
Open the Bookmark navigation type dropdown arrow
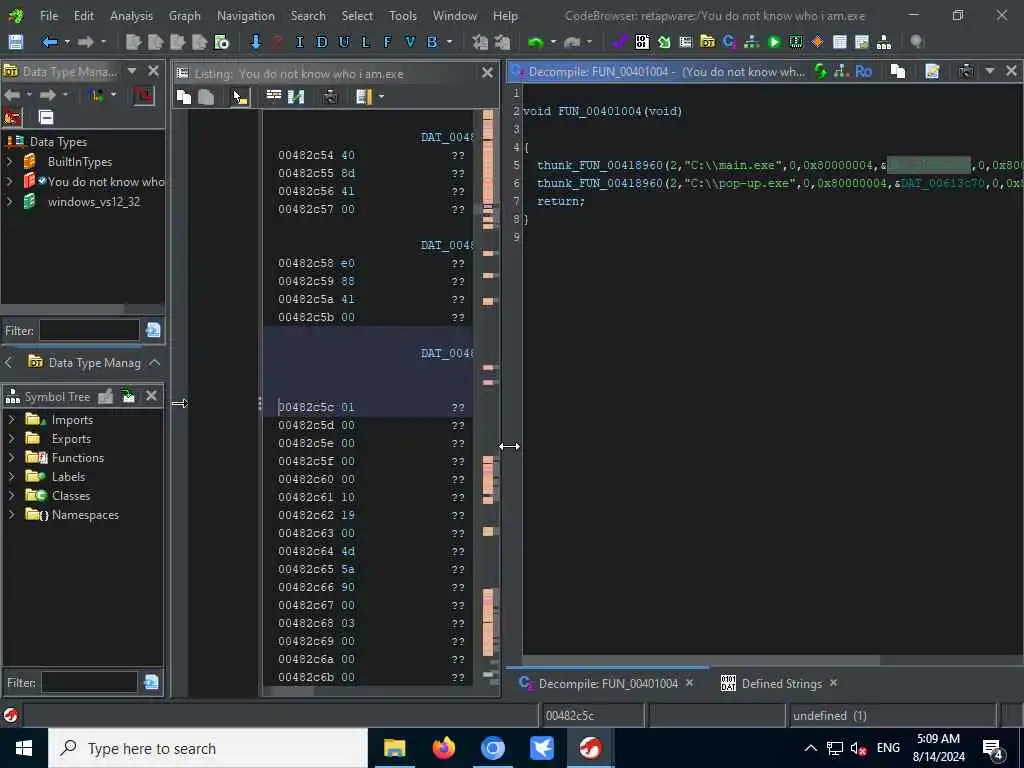click(x=449, y=42)
